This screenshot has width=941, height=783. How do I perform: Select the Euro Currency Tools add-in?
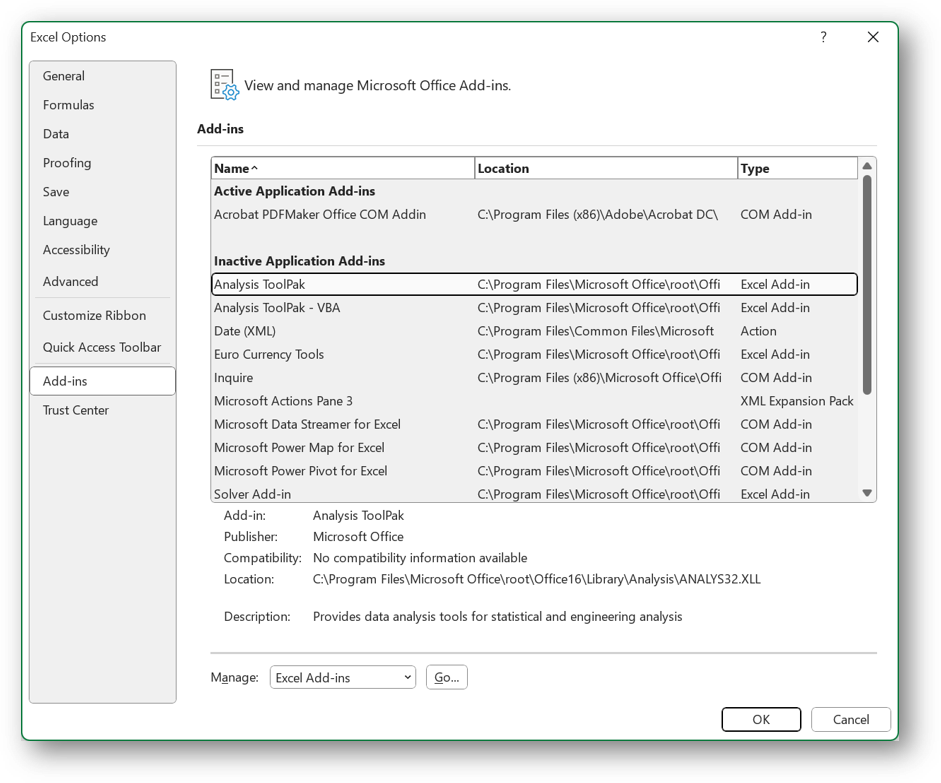pyautogui.click(x=400, y=354)
